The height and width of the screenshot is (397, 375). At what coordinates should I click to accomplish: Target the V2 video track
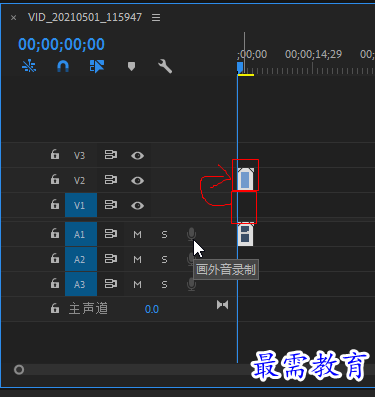79,180
